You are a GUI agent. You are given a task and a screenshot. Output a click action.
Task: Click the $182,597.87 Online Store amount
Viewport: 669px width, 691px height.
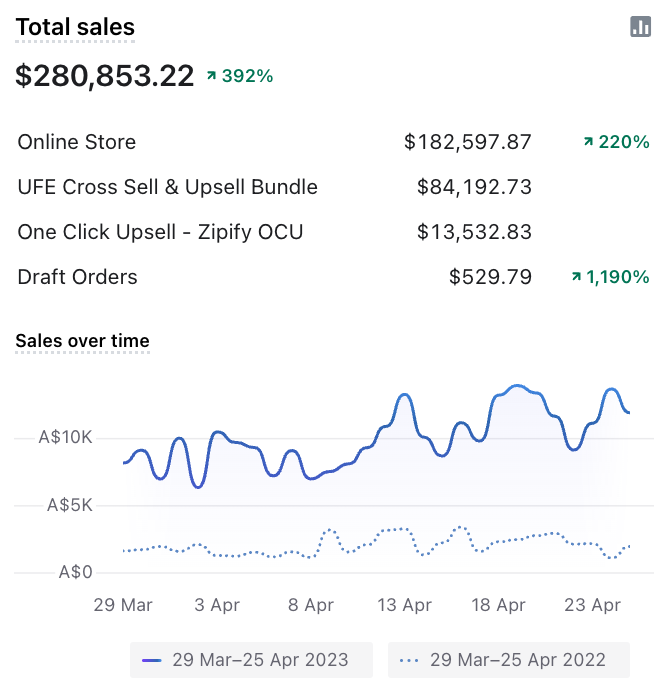[x=468, y=142]
